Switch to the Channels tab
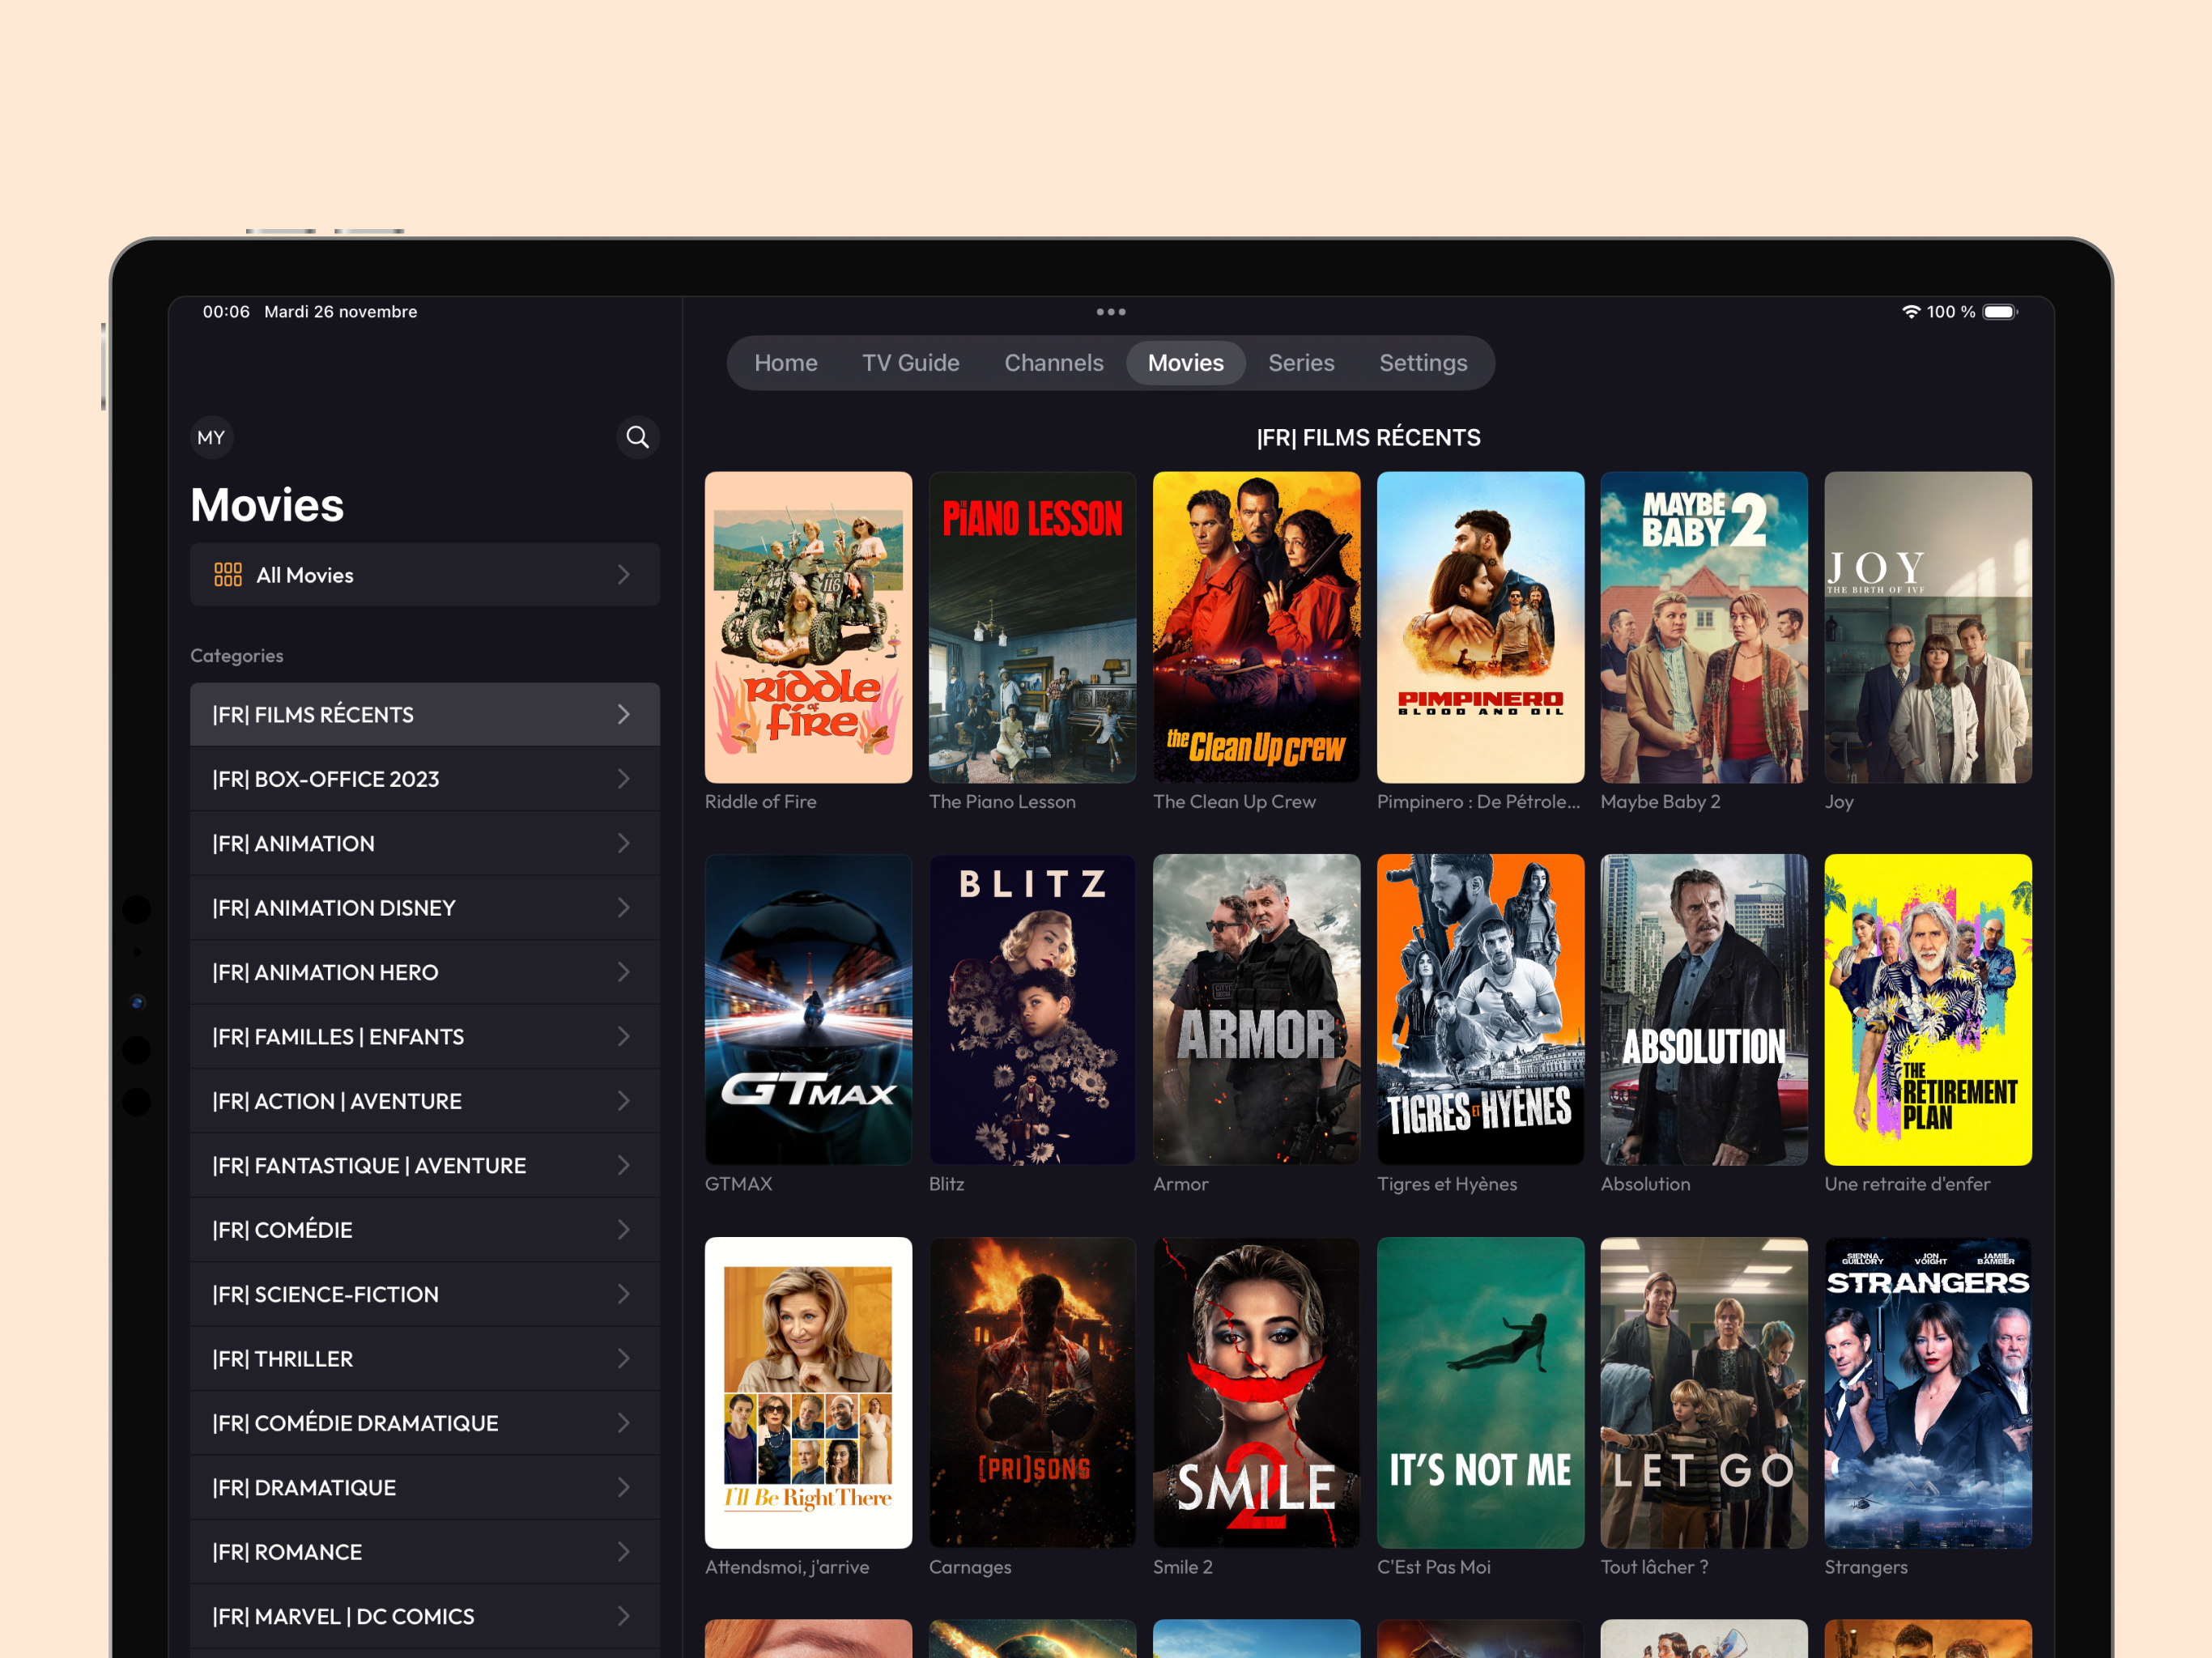This screenshot has width=2212, height=1658. pos(1053,363)
